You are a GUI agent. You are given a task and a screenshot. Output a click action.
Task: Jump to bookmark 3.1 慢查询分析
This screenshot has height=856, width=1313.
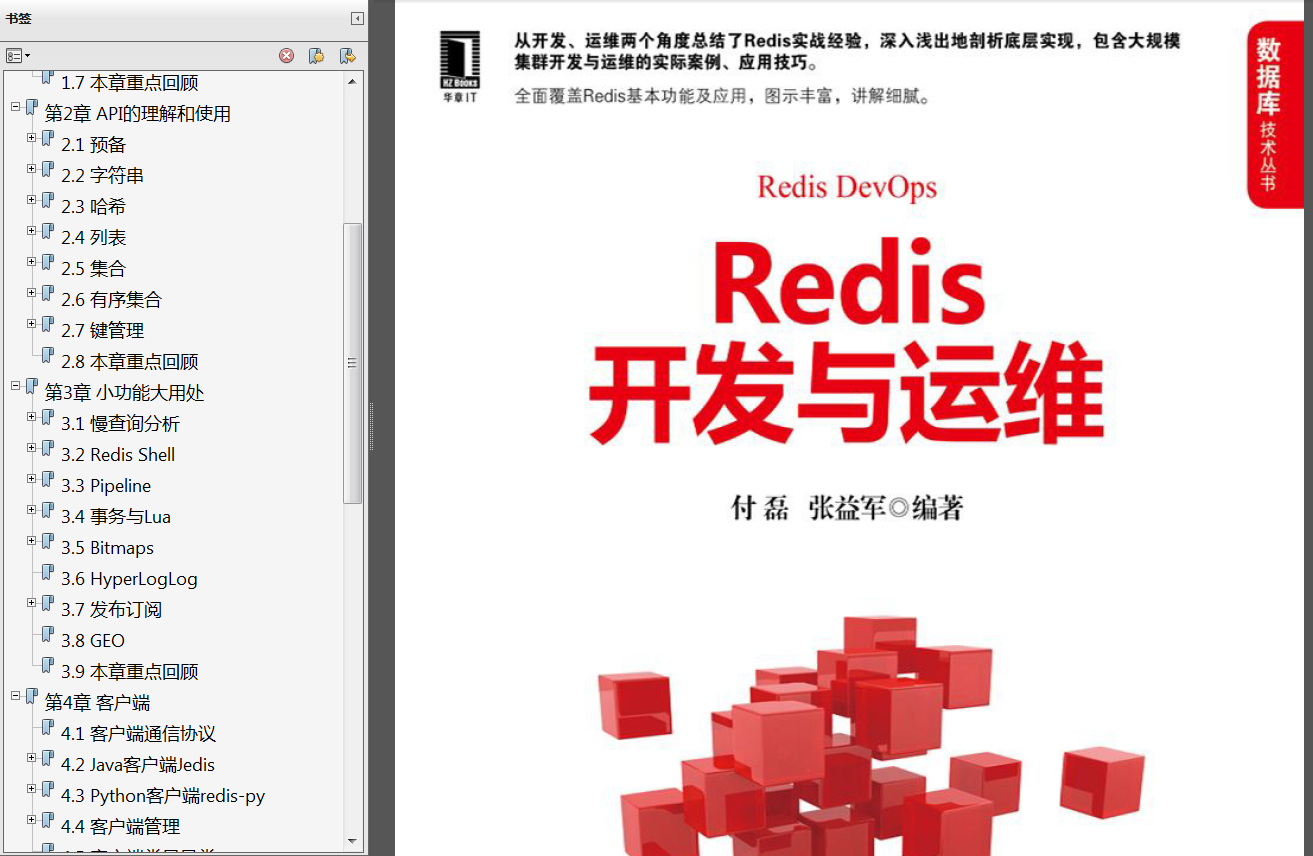click(120, 424)
